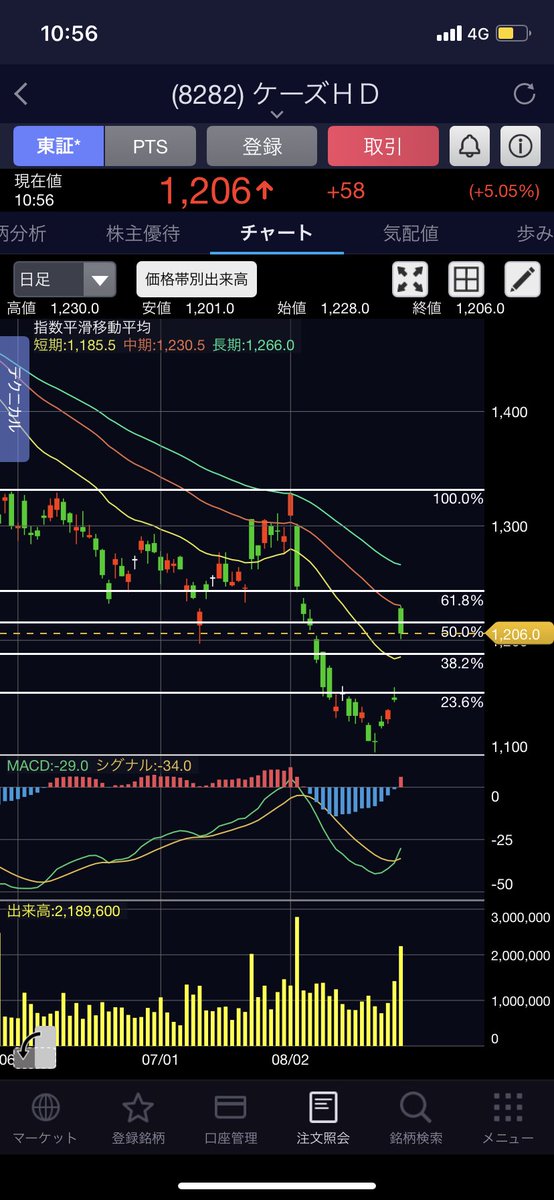Tap the 短期:1,185.5 moving average value

coord(76,344)
